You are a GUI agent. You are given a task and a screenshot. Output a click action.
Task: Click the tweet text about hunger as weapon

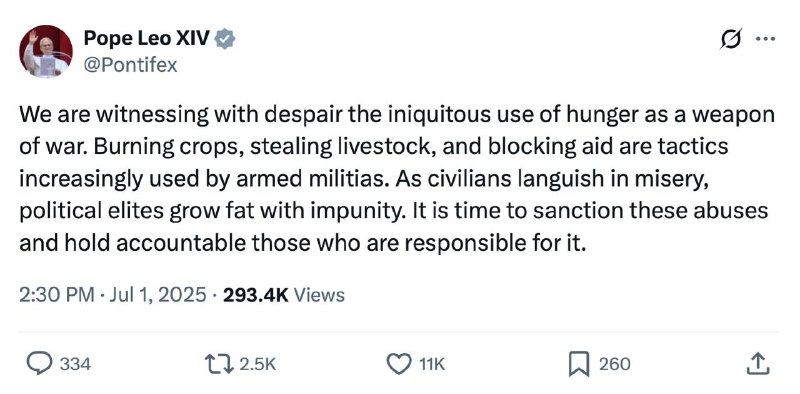397,179
